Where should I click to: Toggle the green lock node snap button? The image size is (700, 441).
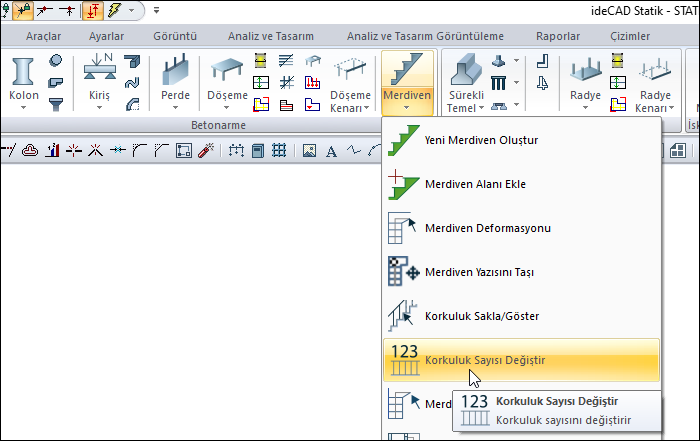[6, 10]
